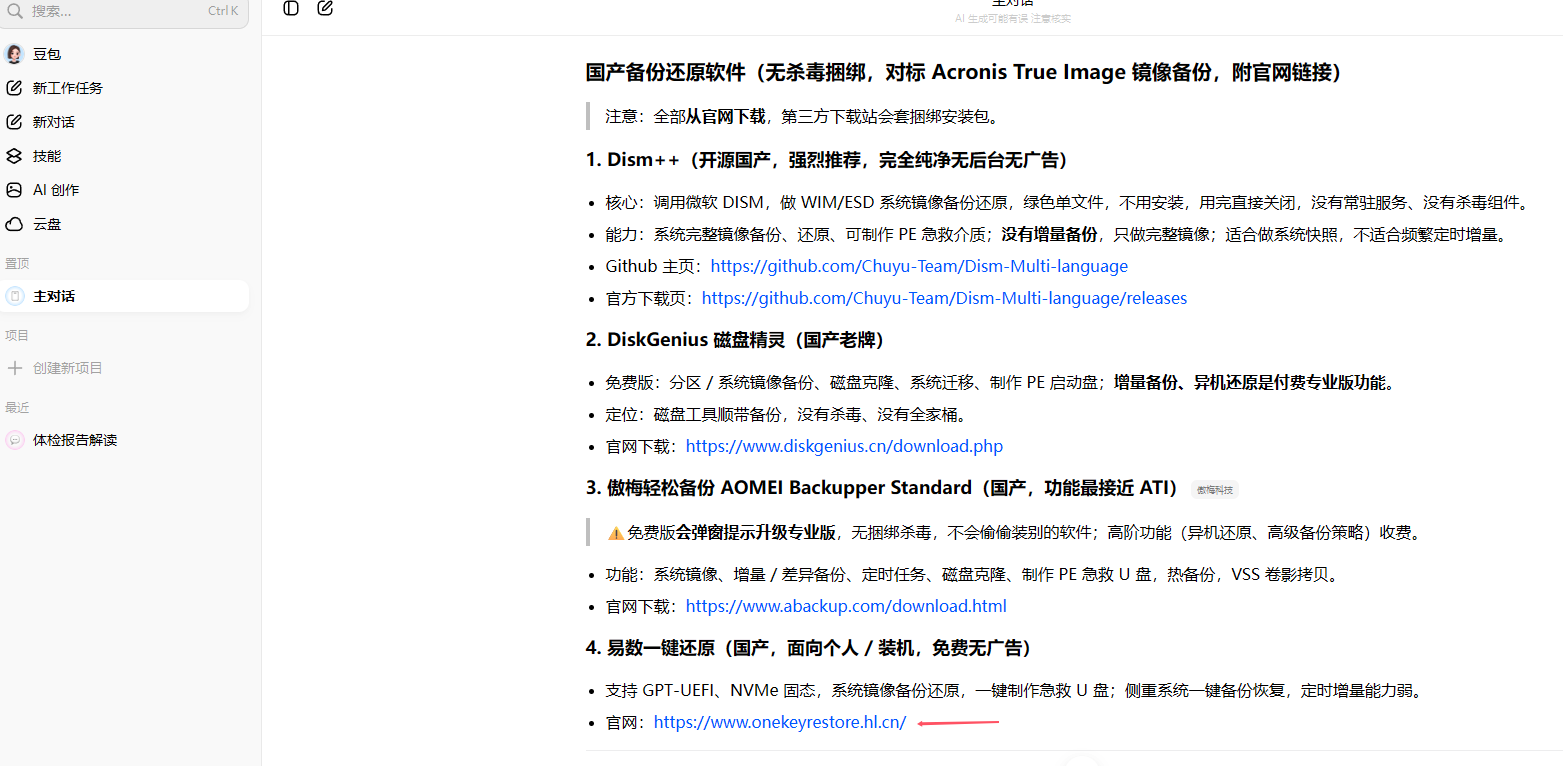Click the 体检报告解读 chat bubble icon
1563x766 pixels.
(15, 440)
